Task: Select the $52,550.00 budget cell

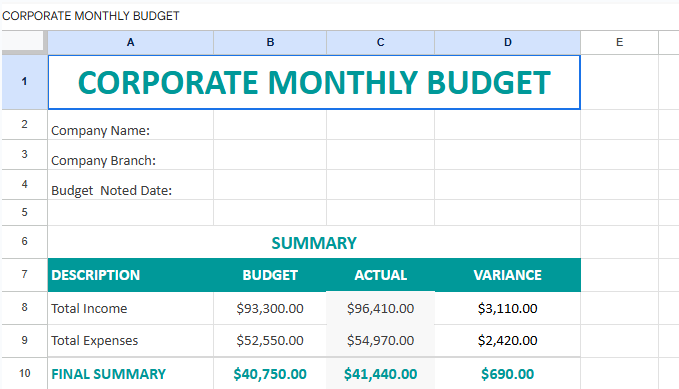Action: tap(270, 340)
